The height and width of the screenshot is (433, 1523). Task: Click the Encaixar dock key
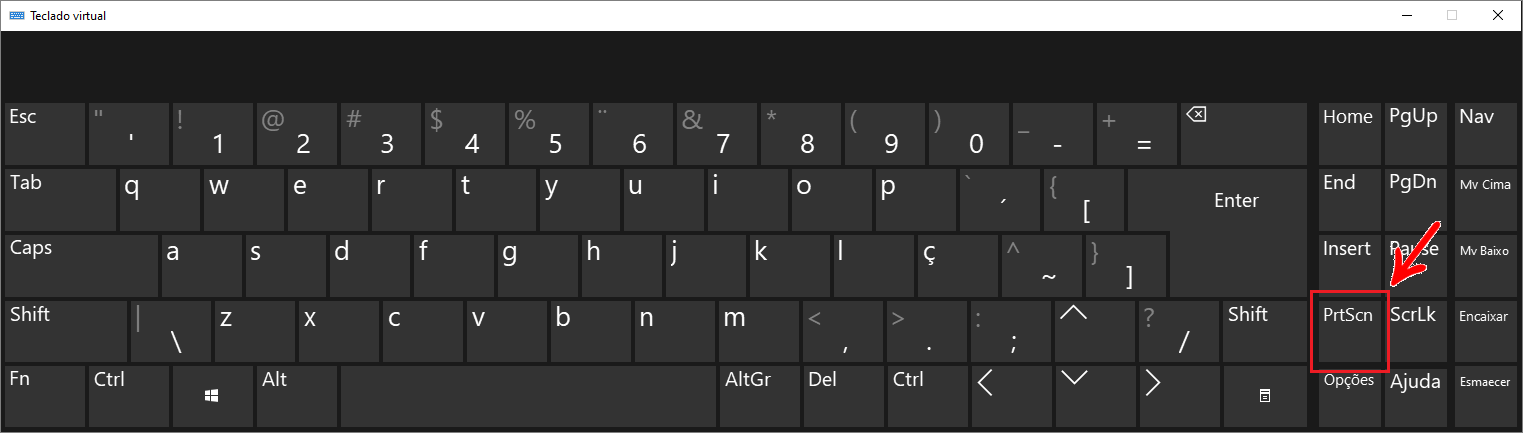click(1483, 331)
